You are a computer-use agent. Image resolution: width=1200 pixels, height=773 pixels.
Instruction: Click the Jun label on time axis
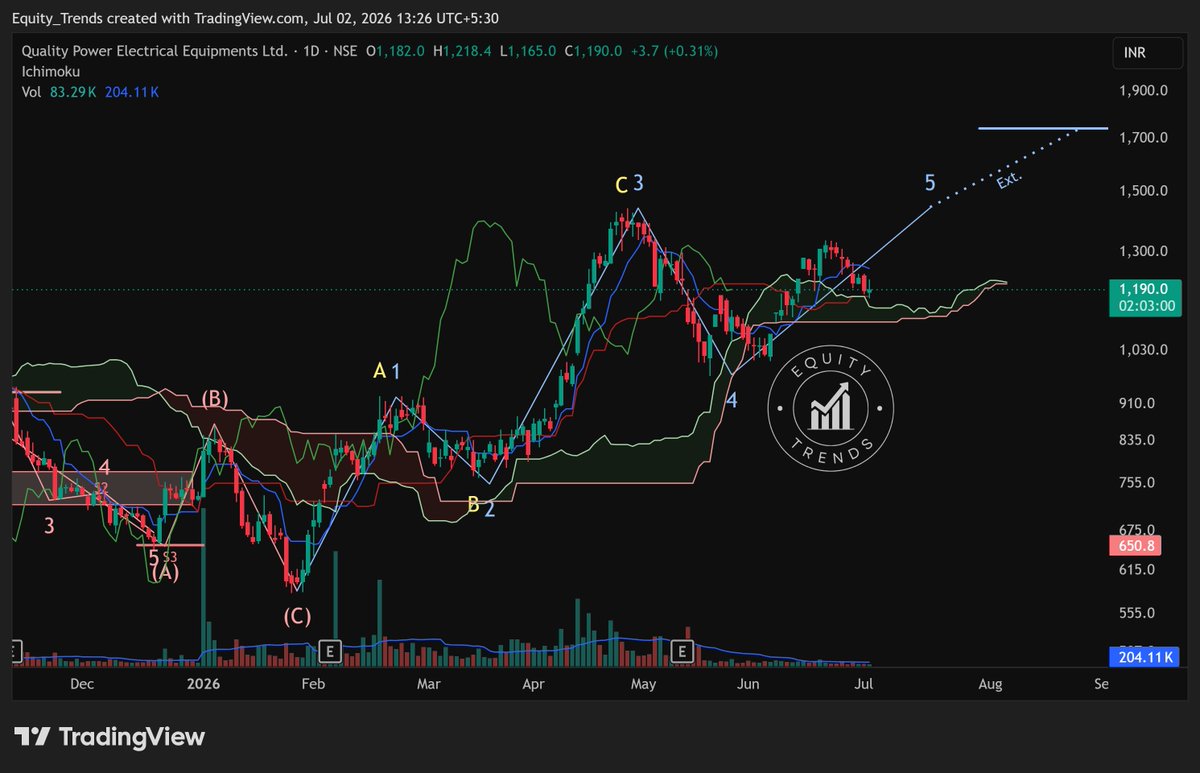tap(747, 684)
